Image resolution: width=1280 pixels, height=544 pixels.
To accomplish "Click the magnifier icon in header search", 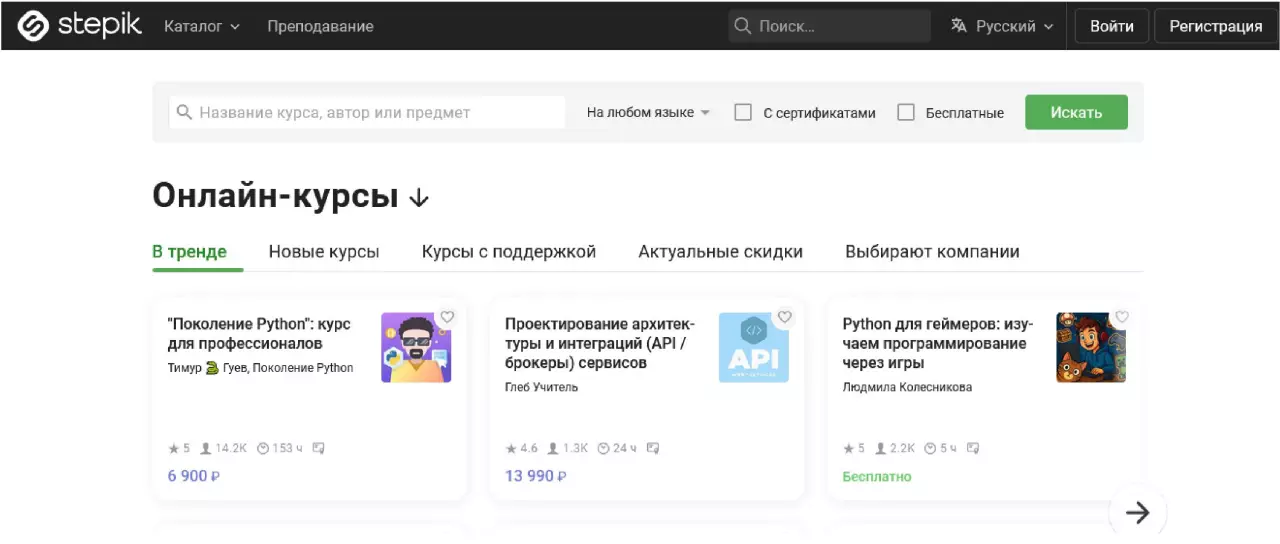I will (743, 26).
